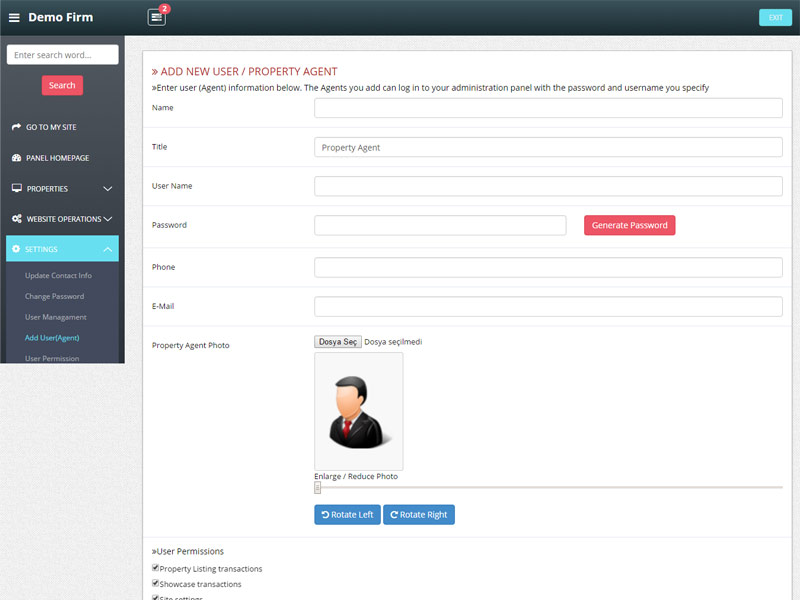800x600 pixels.
Task: Click the Go To My Site arrow icon
Action: pyautogui.click(x=16, y=127)
